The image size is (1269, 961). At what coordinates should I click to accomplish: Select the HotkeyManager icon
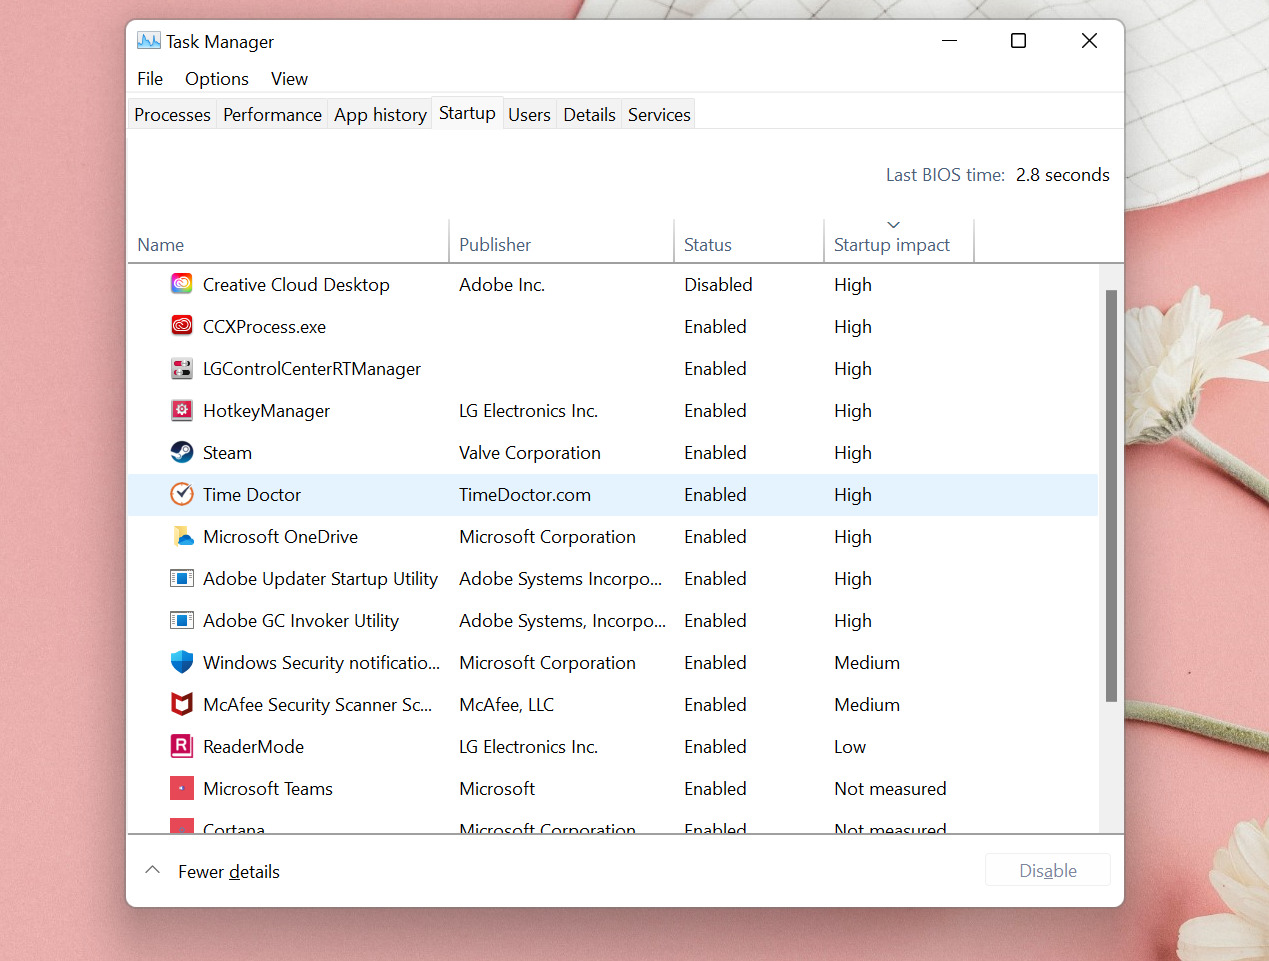click(181, 410)
